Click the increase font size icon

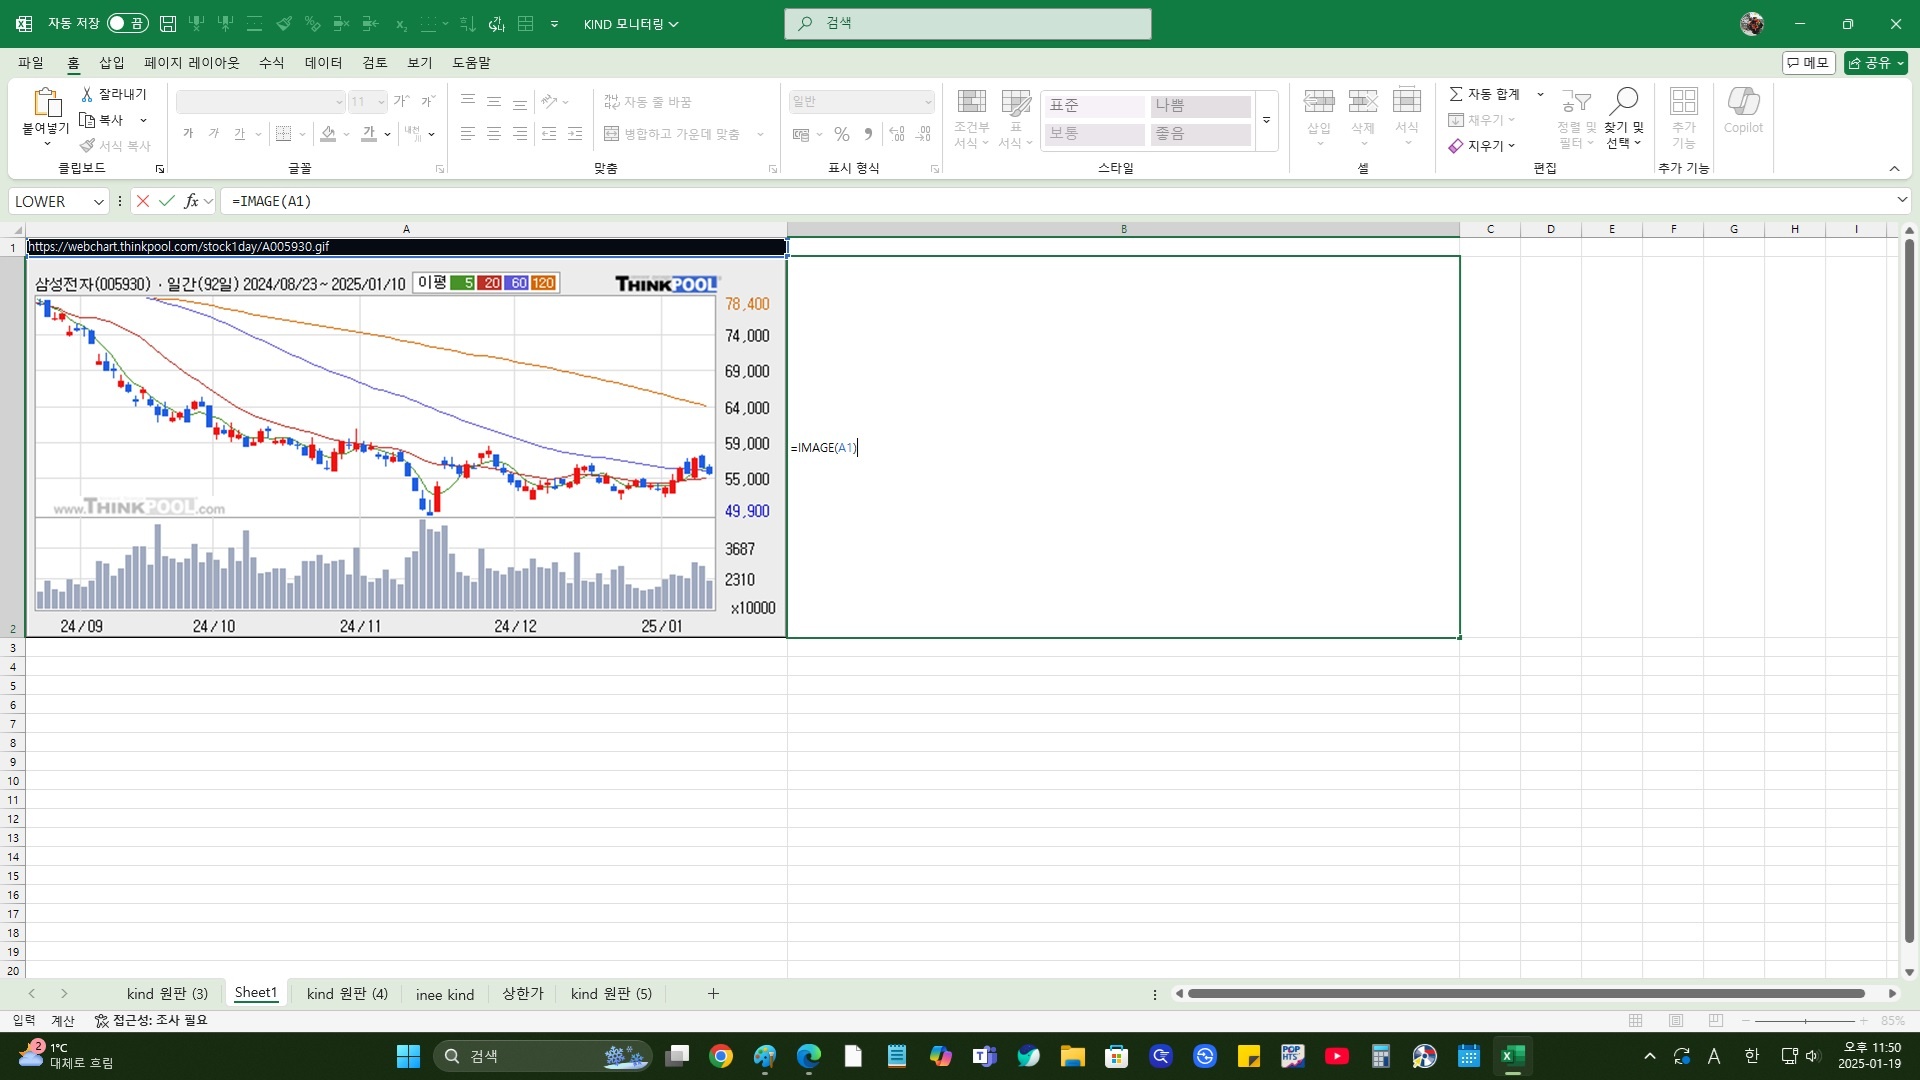coord(401,101)
